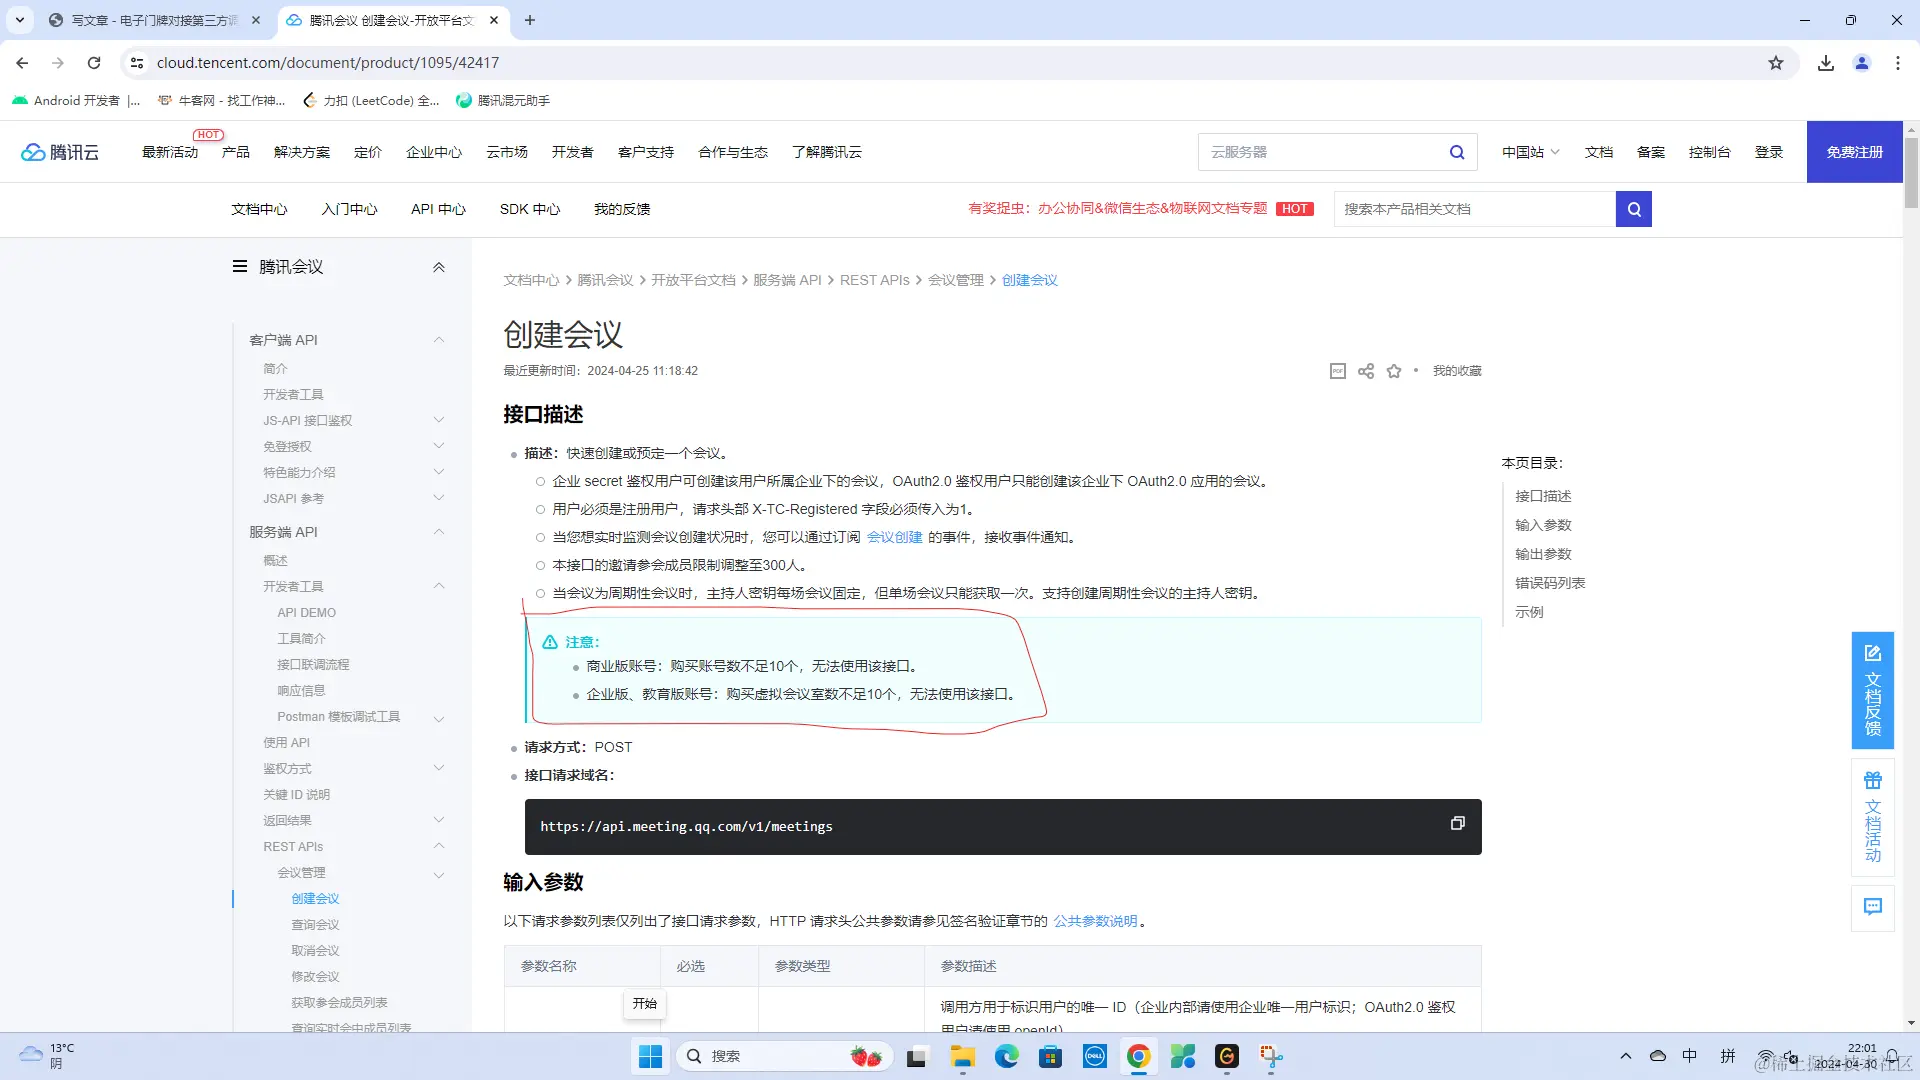Viewport: 1920px width, 1080px height.
Task: Favorite this document with the star icon
Action: coord(1394,371)
